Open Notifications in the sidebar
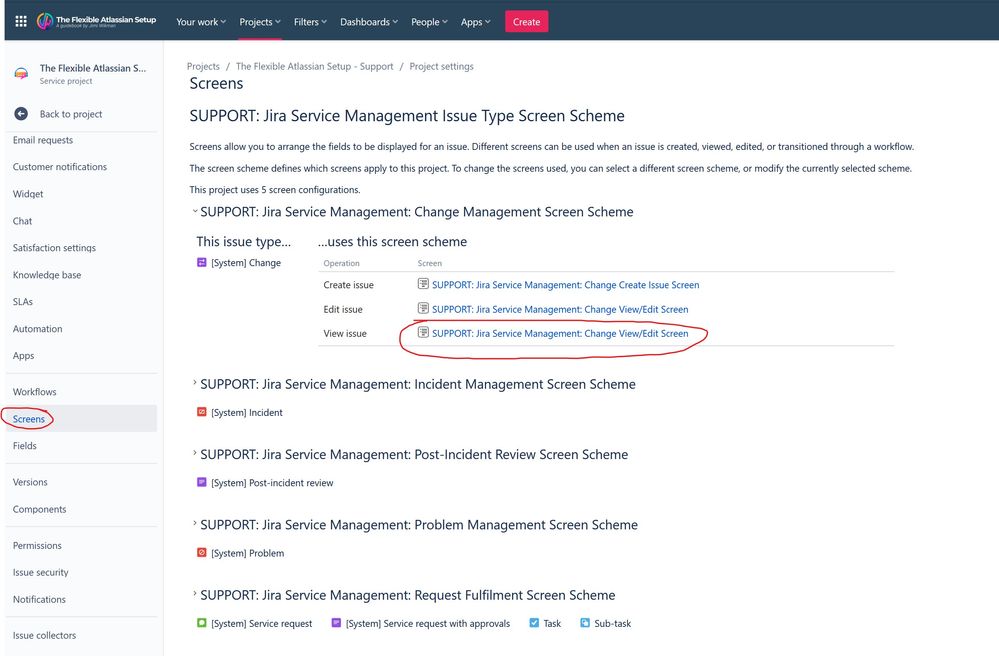 click(x=39, y=599)
